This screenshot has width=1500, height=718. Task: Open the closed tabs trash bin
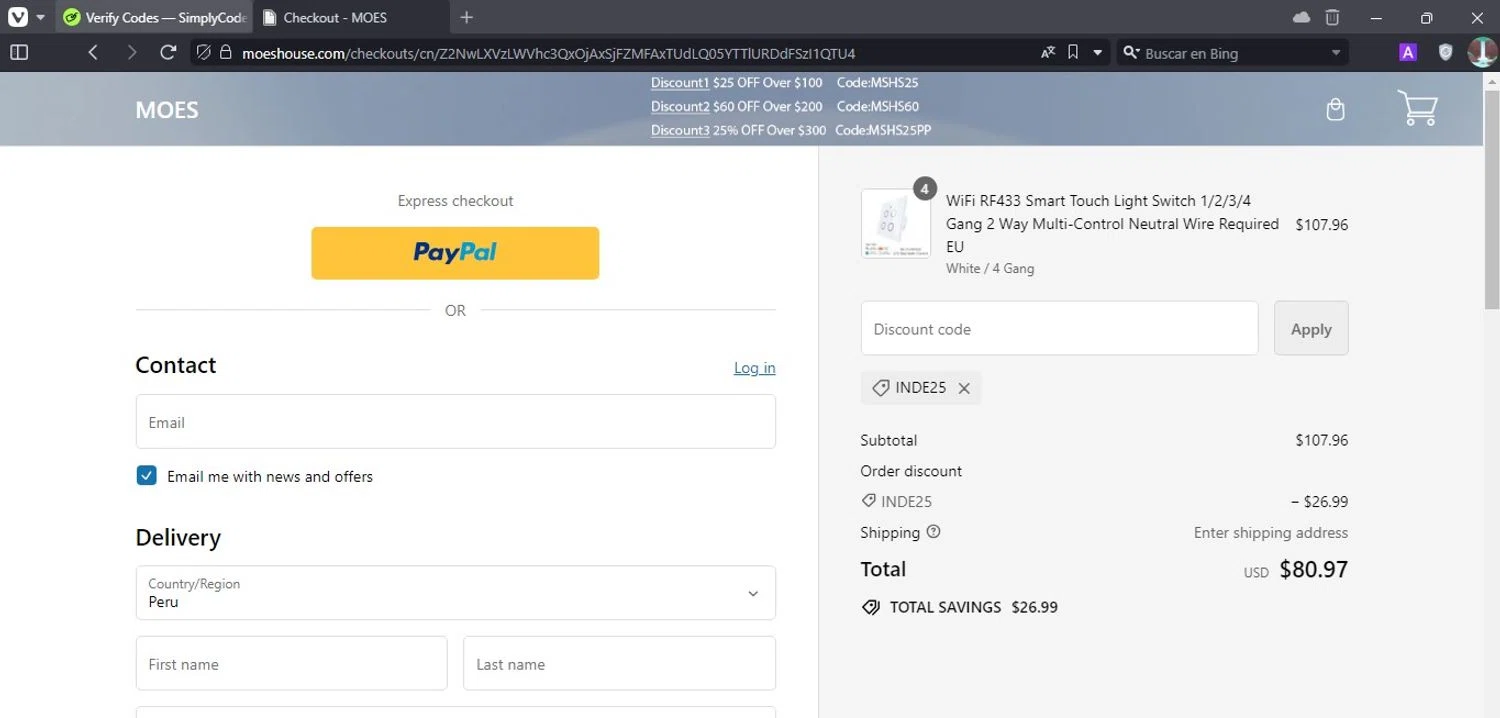(1332, 17)
